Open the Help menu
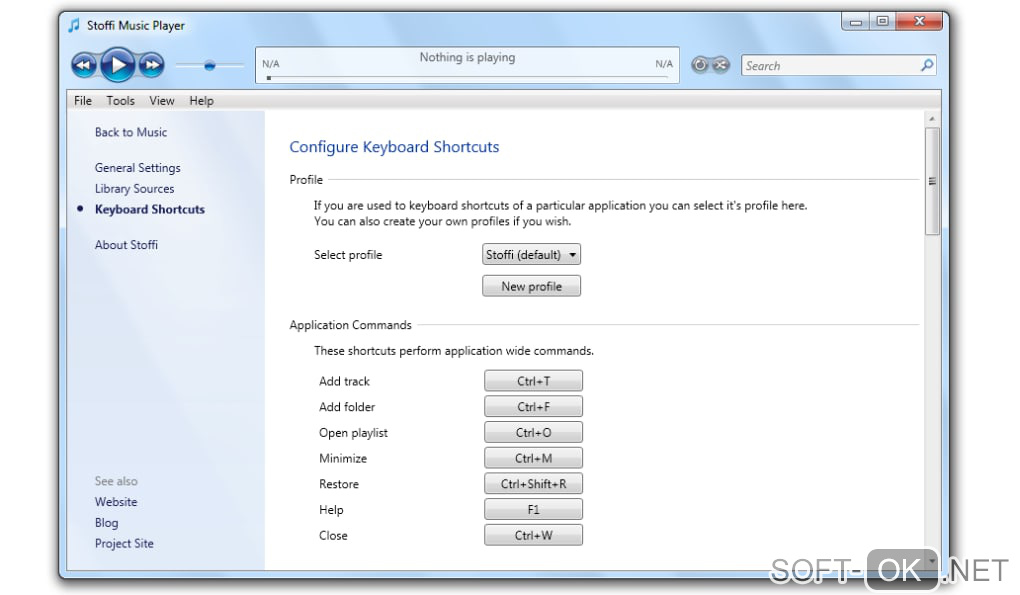Screen dimensions: 1020x595 coord(201,101)
